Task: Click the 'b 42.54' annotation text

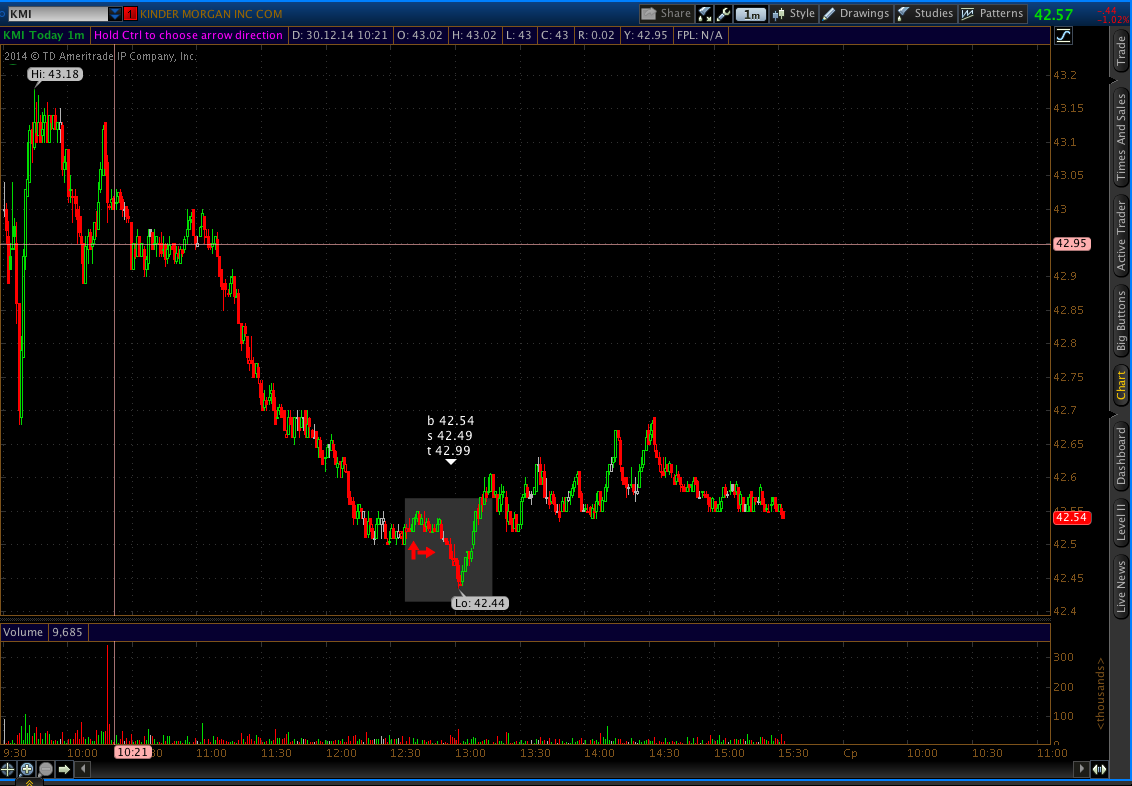Action: 450,421
